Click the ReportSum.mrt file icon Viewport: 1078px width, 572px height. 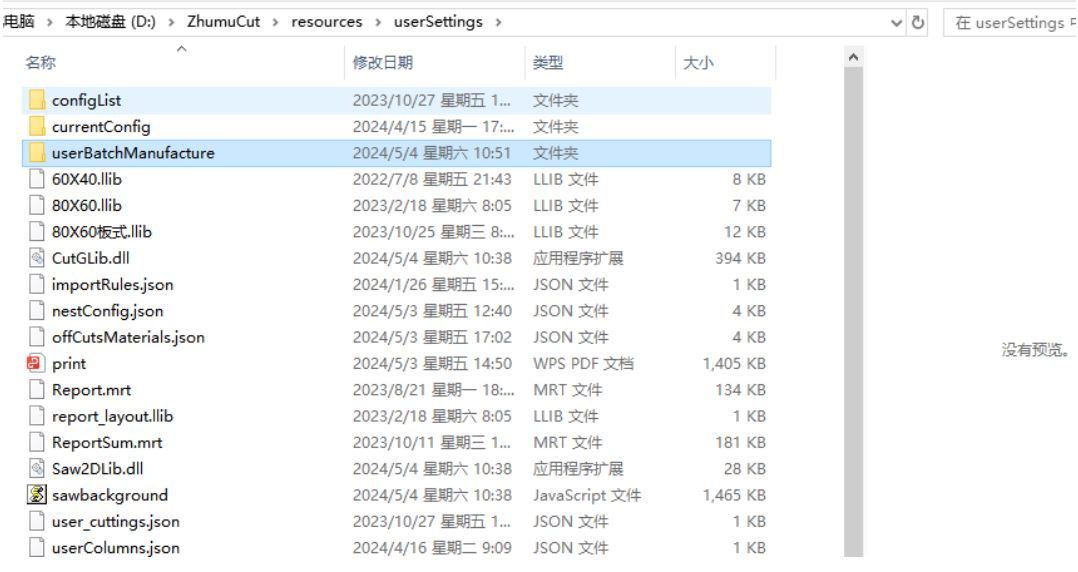point(37,443)
